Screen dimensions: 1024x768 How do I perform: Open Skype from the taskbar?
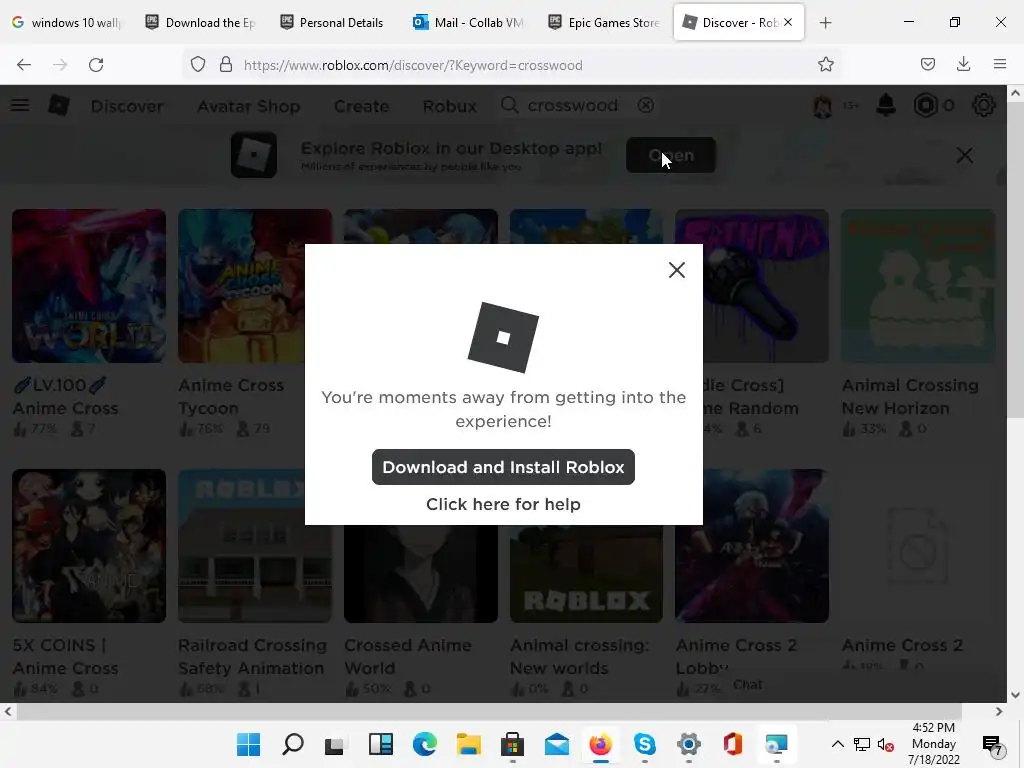pyautogui.click(x=645, y=744)
